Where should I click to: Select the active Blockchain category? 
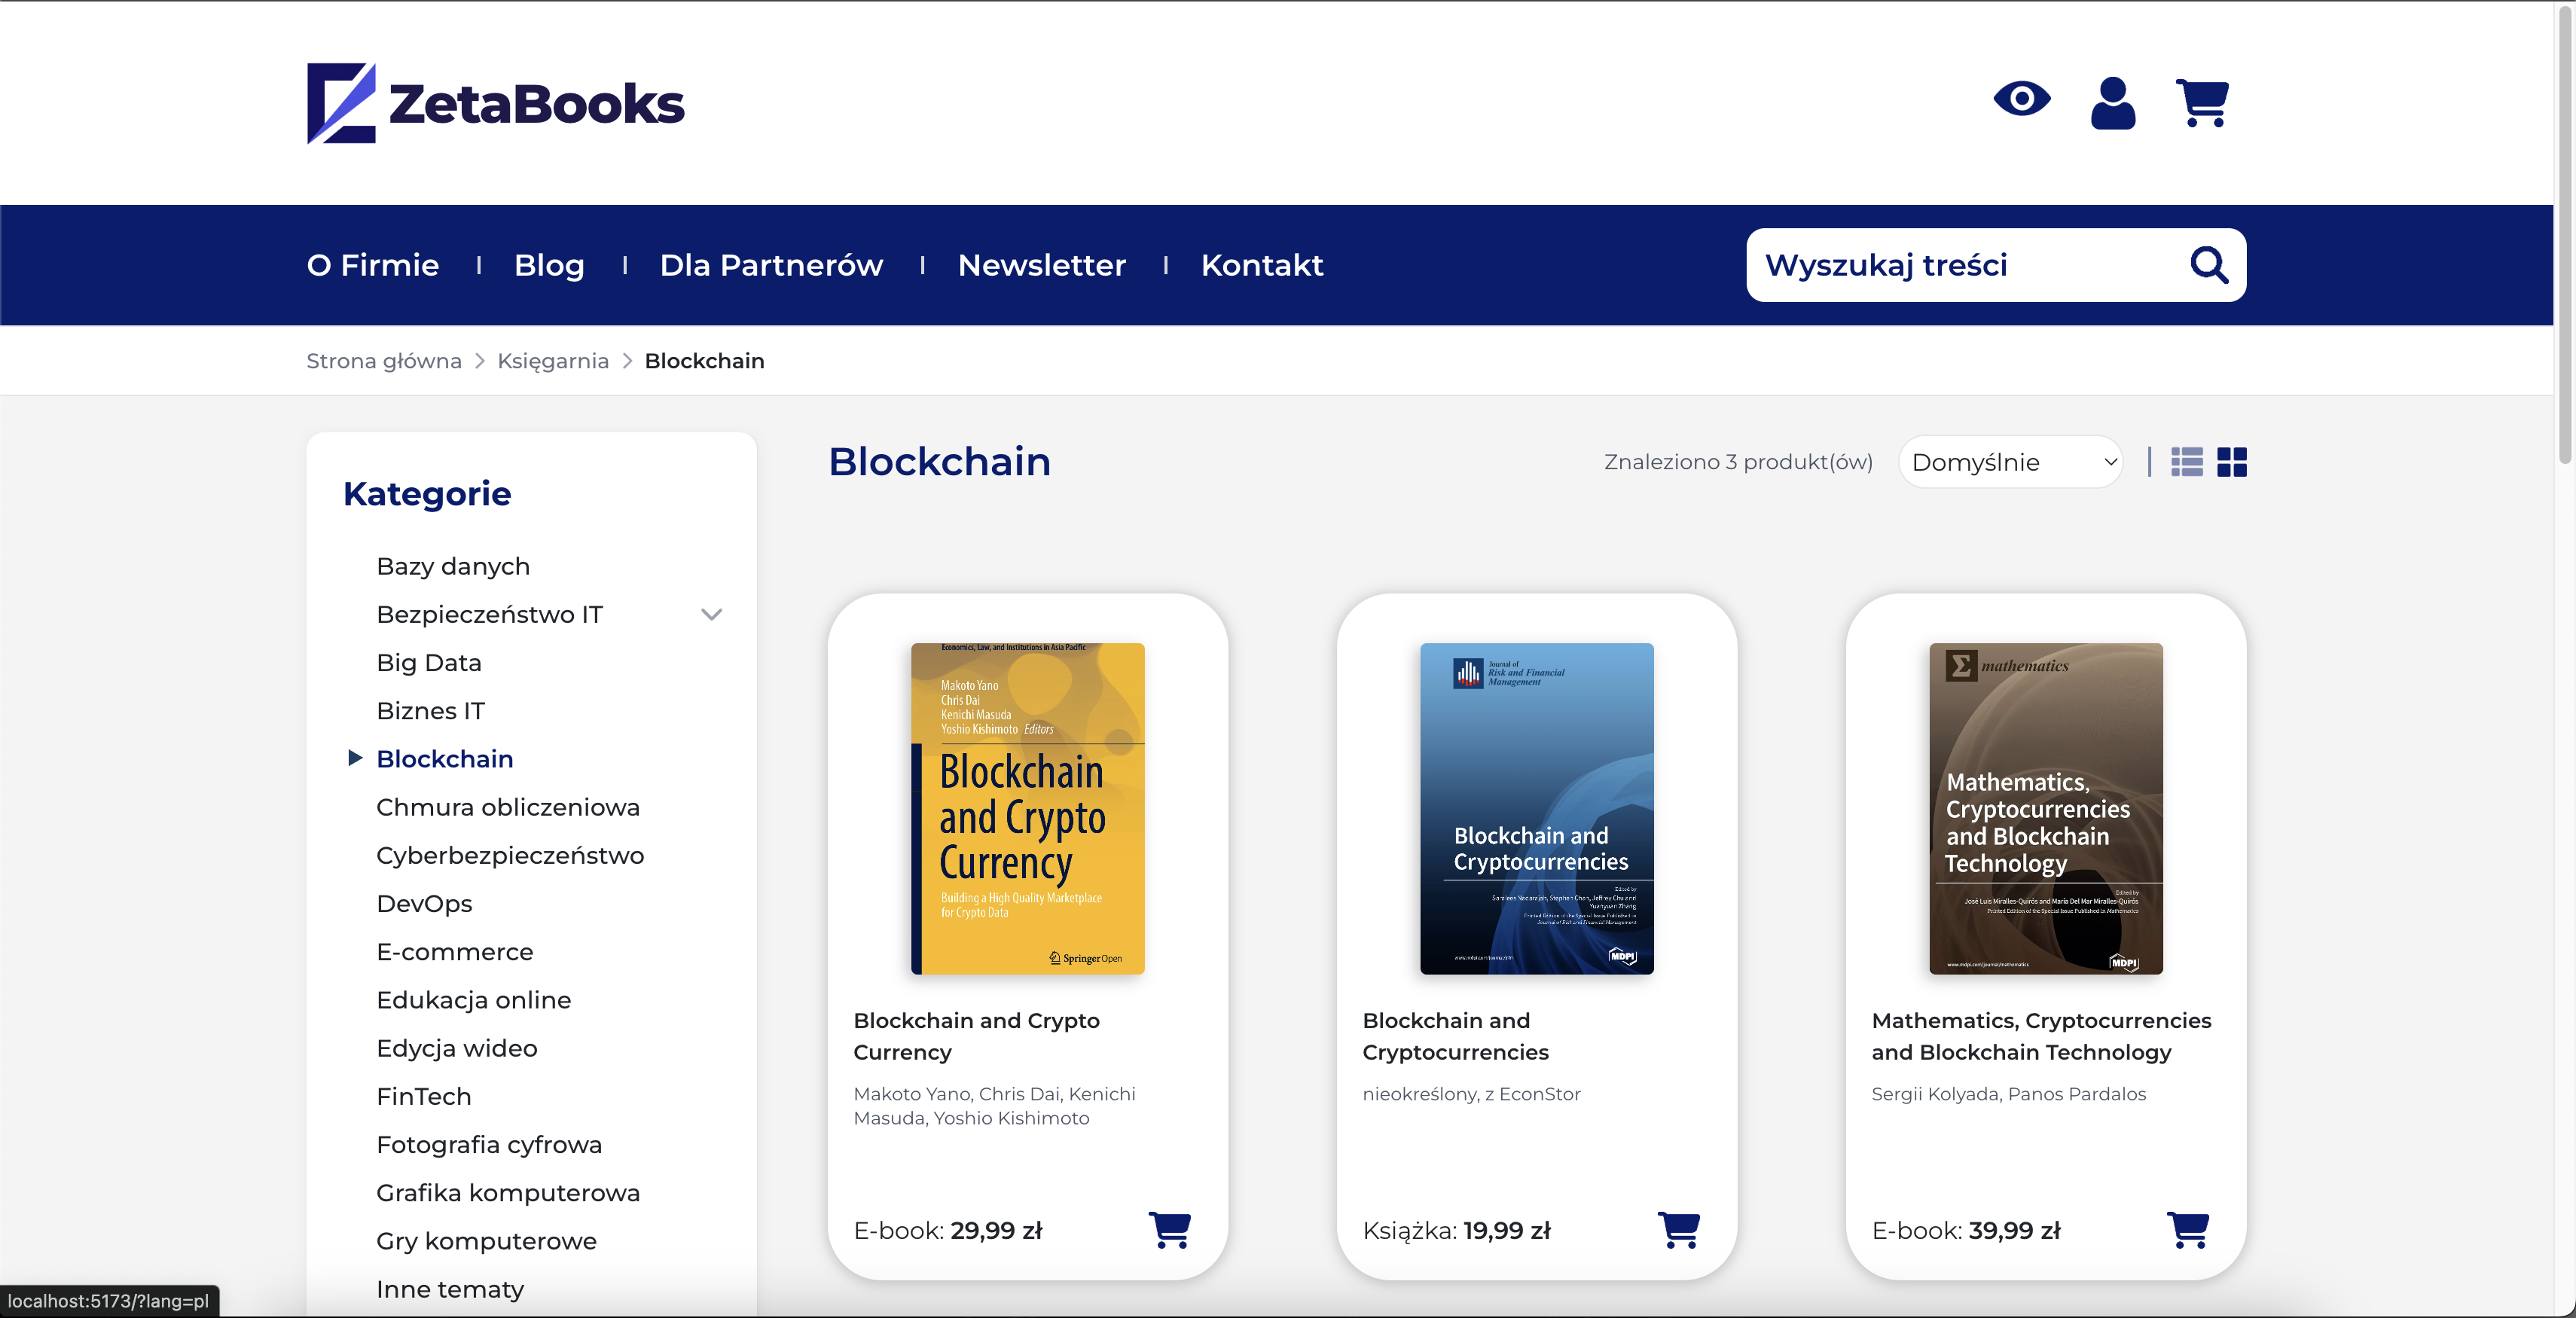point(444,759)
